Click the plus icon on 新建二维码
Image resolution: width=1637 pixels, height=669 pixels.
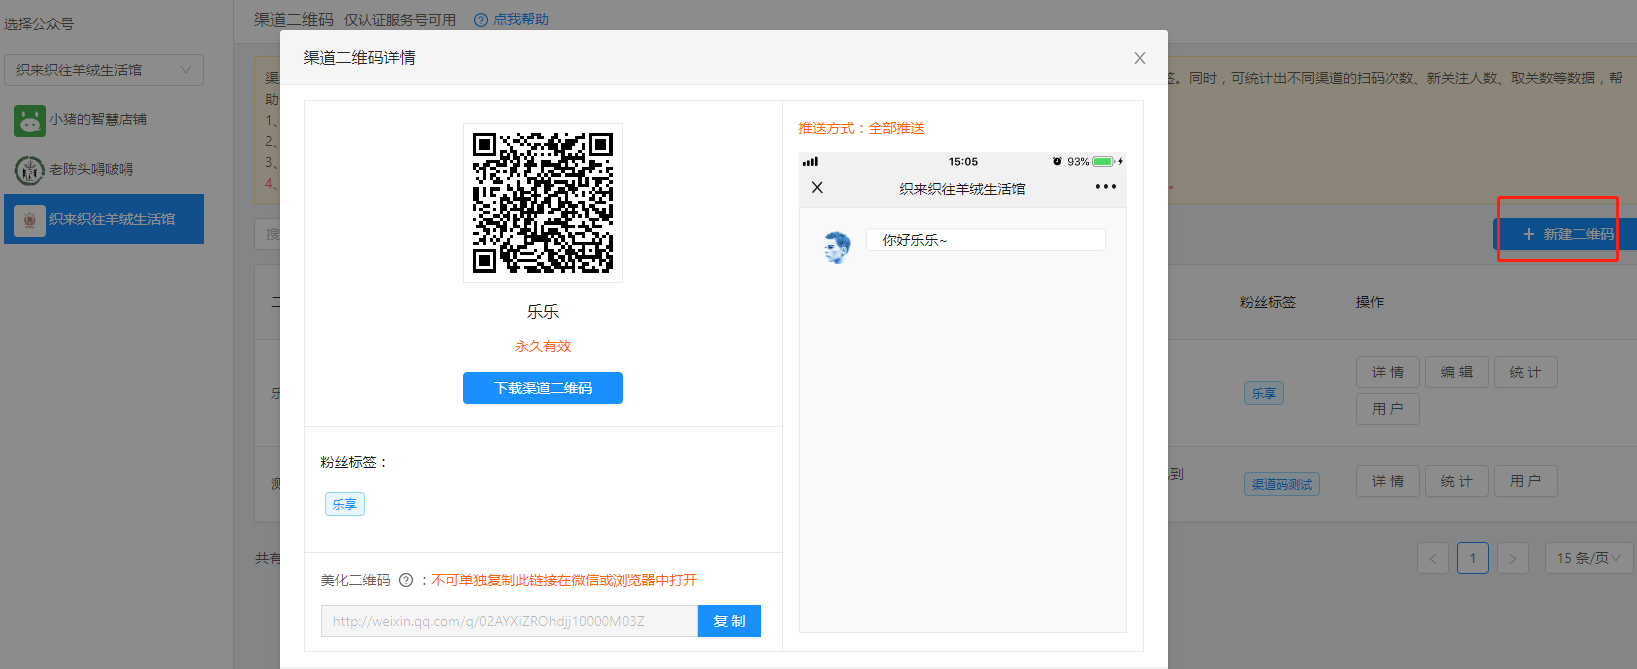pos(1528,234)
